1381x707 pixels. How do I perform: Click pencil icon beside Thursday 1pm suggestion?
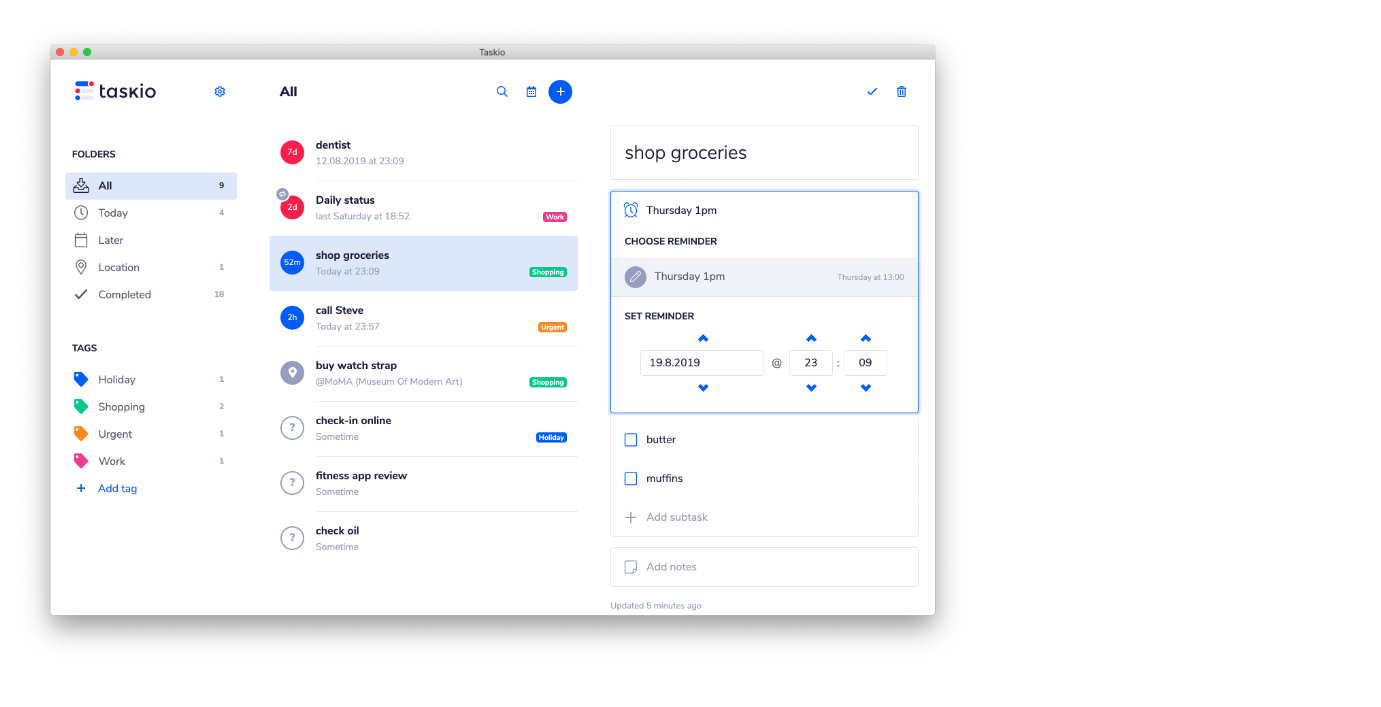[x=635, y=277]
